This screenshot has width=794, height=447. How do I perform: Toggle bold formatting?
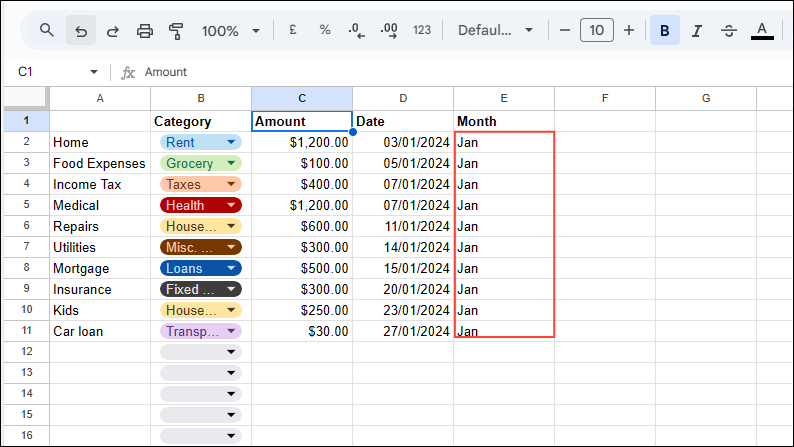(664, 31)
